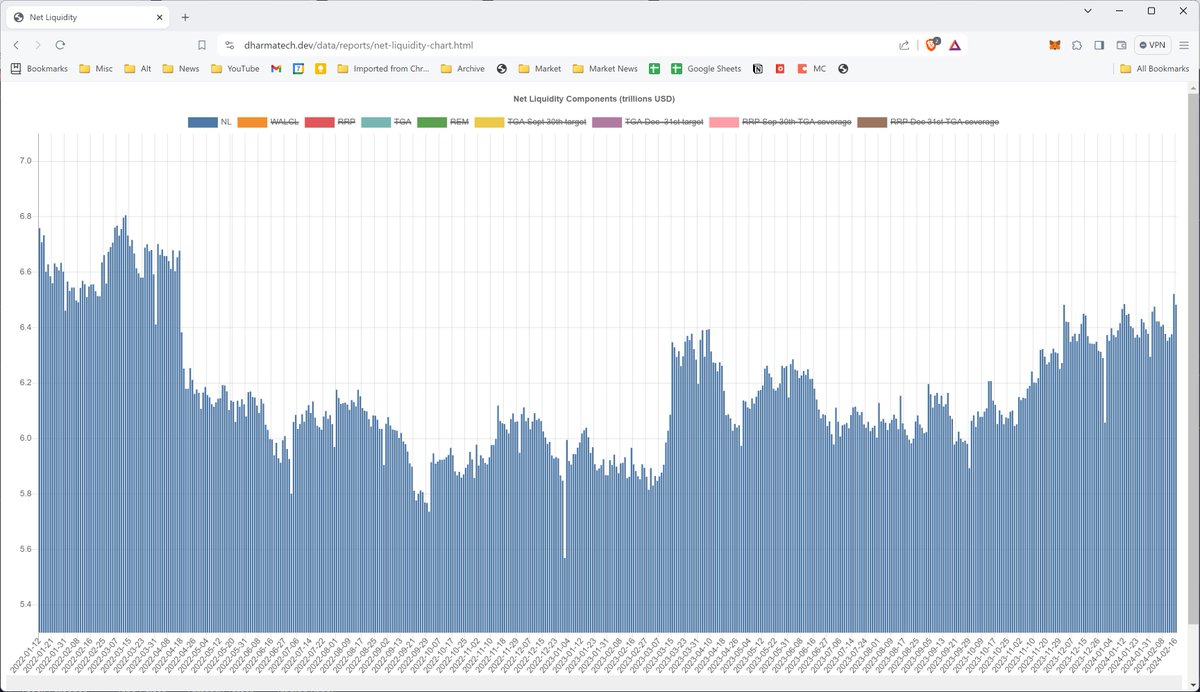The height and width of the screenshot is (692, 1200).
Task: Enable the REM dataset legend item
Action: (443, 122)
